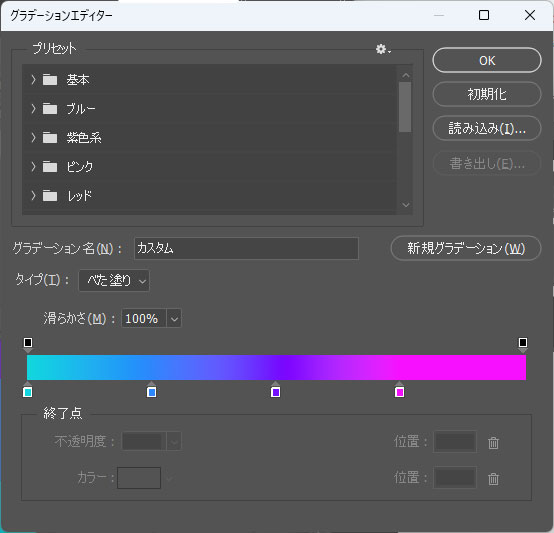The width and height of the screenshot is (554, 533).
Task: Expand the 紫色系 preset folder
Action: [33, 138]
